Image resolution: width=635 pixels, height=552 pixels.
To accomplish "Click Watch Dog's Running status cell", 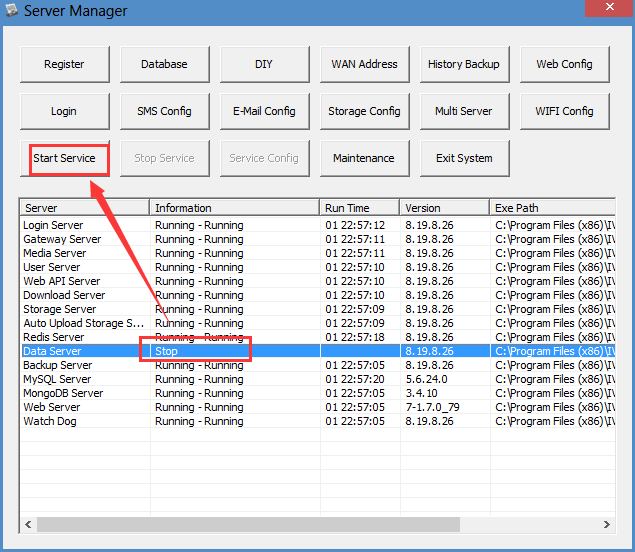I will pos(235,422).
